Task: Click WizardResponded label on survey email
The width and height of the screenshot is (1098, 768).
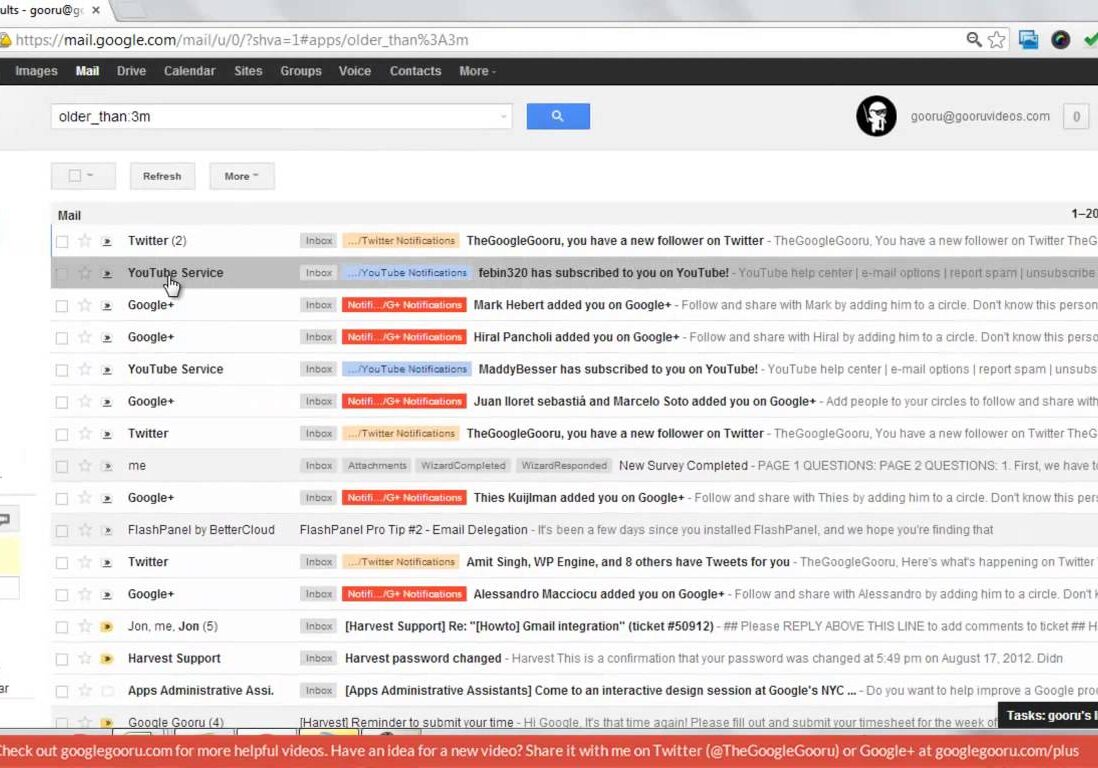Action: click(564, 466)
